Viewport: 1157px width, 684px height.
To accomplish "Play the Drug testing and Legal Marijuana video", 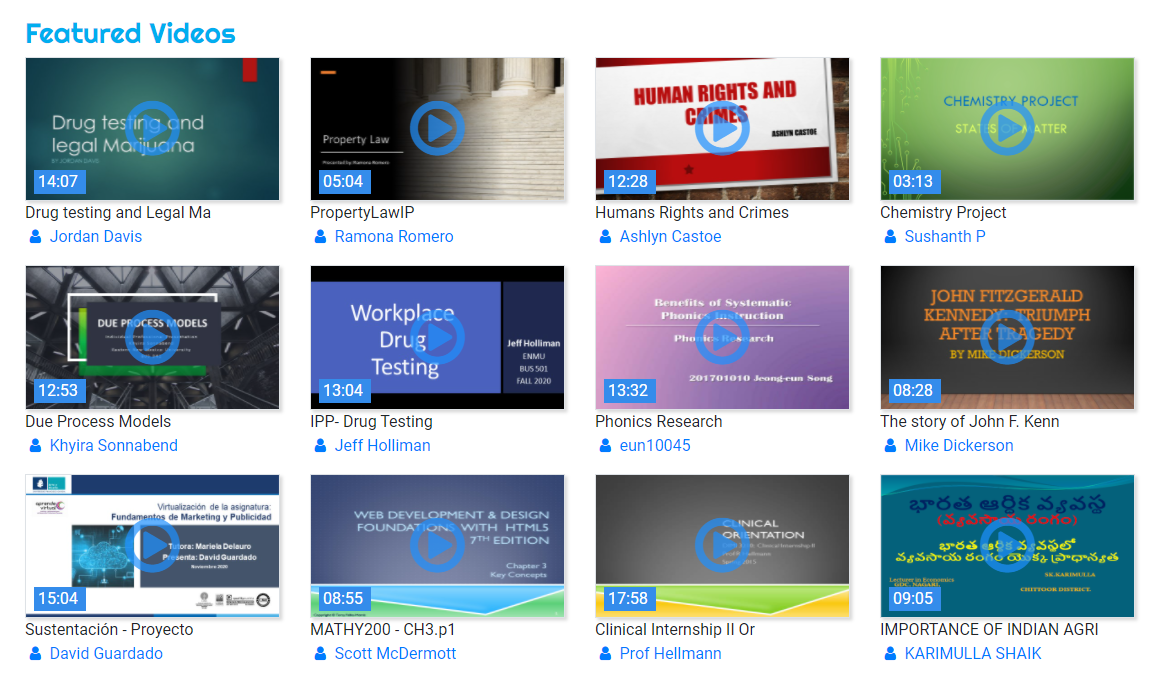I will coord(152,128).
